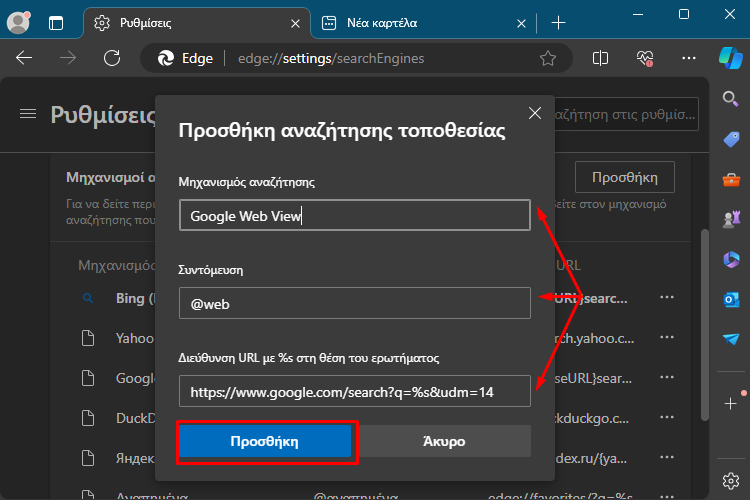This screenshot has width=750, height=500.
Task: Click the Μηχανισμός αναζήτησης name field
Action: (x=355, y=215)
